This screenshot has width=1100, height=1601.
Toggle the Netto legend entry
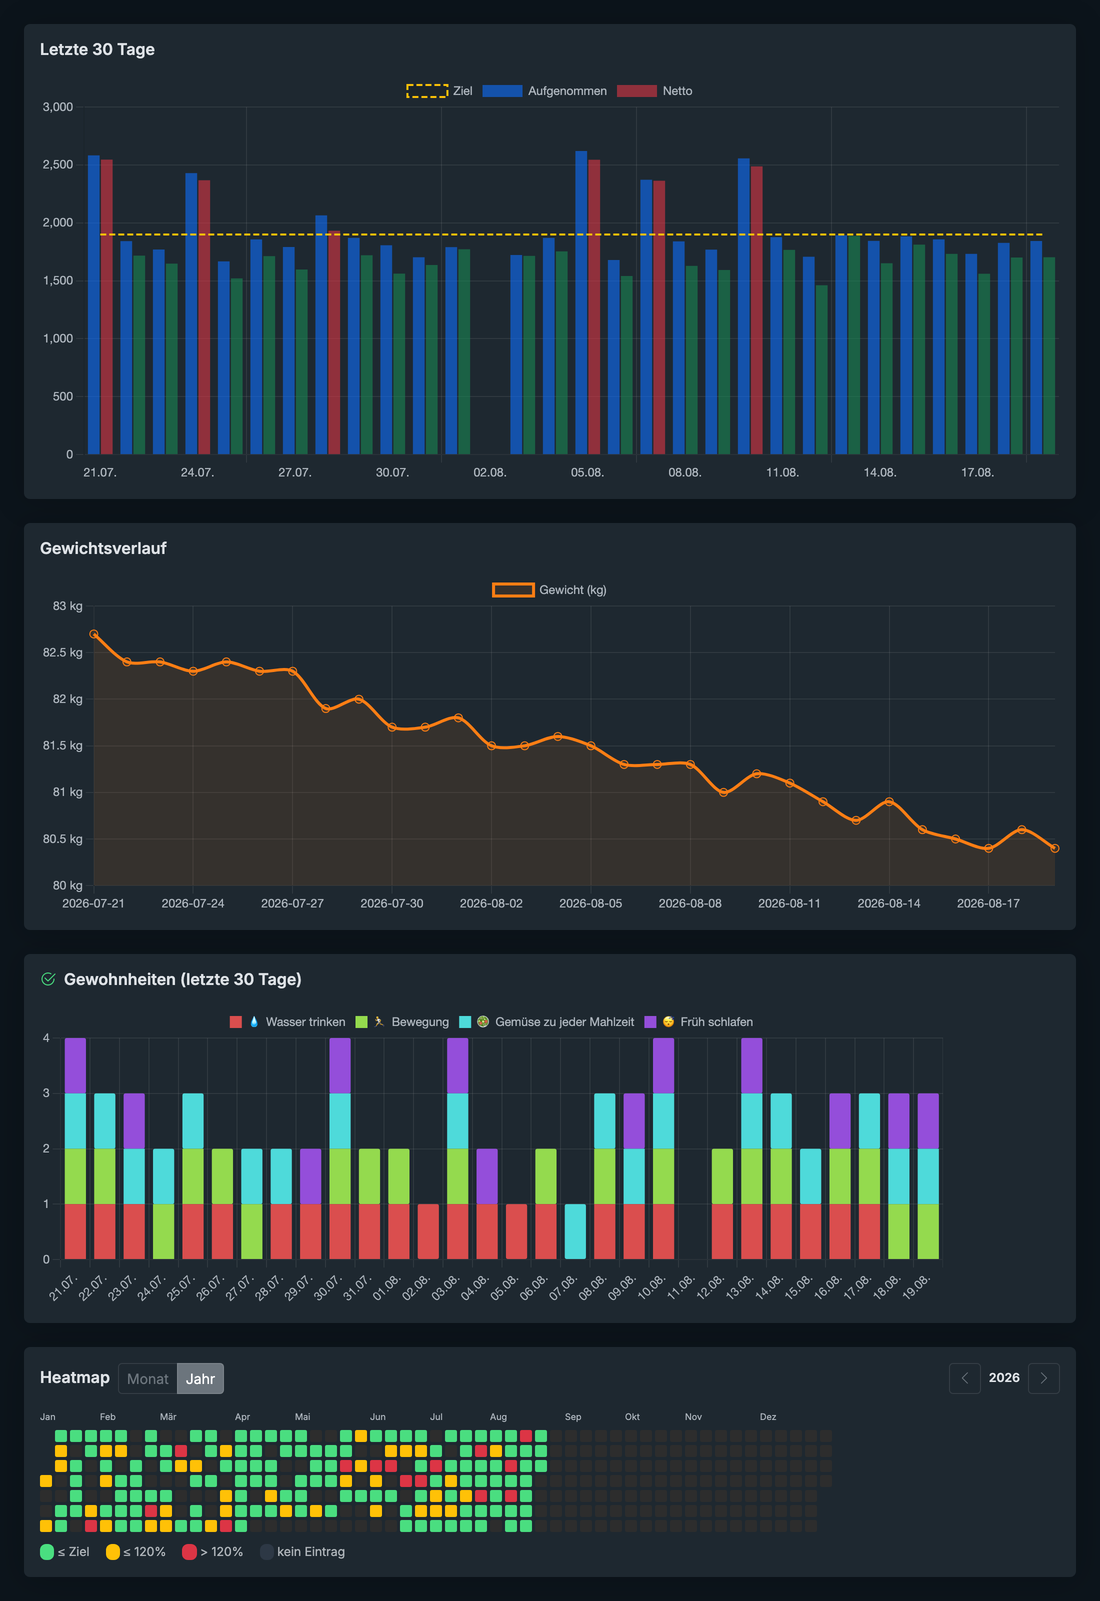654,91
